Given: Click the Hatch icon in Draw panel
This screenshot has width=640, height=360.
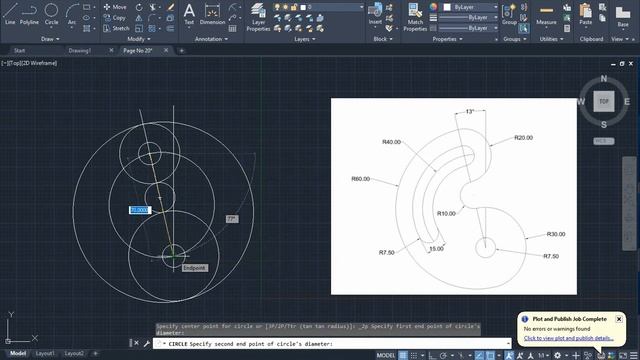Looking at the screenshot, I should [87, 29].
